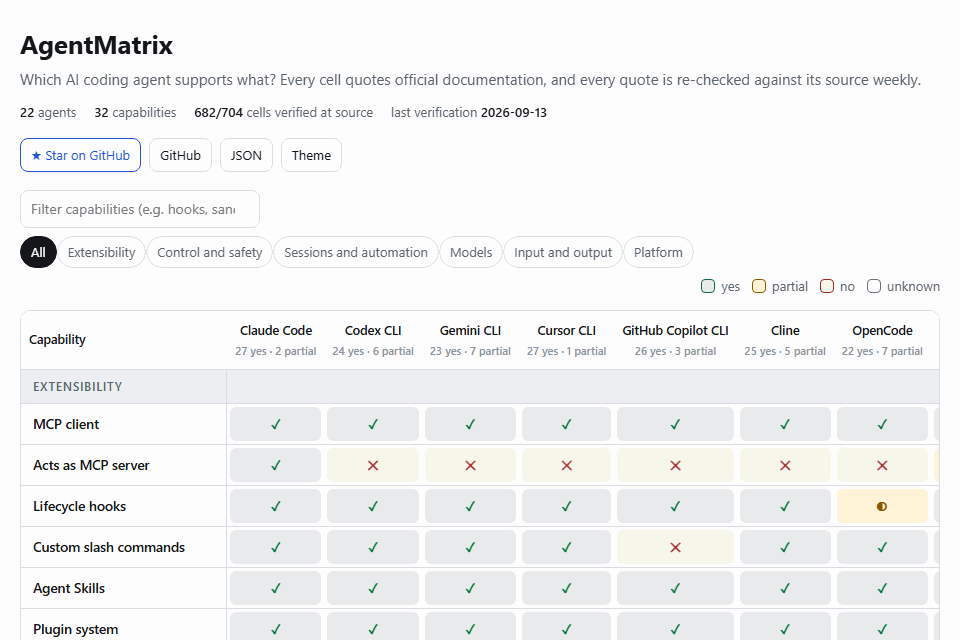Open Agent Skills checkmark for Cline

785,588
